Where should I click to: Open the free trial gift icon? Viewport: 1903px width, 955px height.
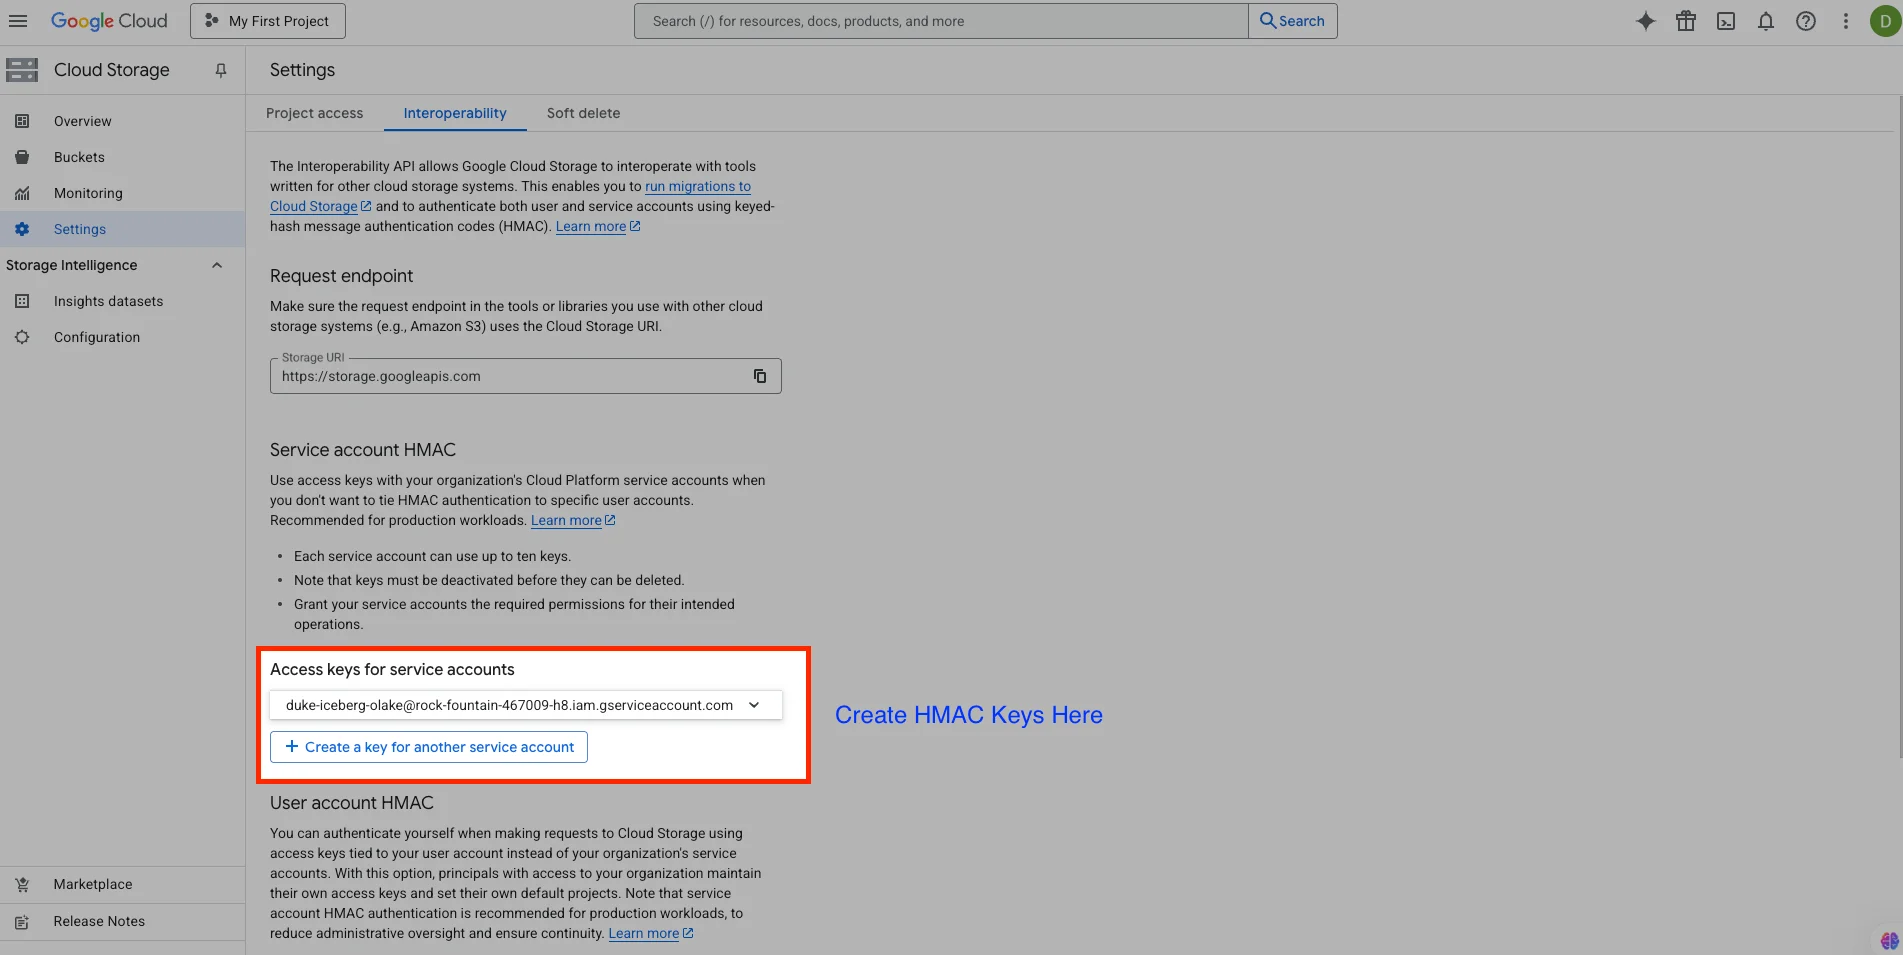(1685, 21)
